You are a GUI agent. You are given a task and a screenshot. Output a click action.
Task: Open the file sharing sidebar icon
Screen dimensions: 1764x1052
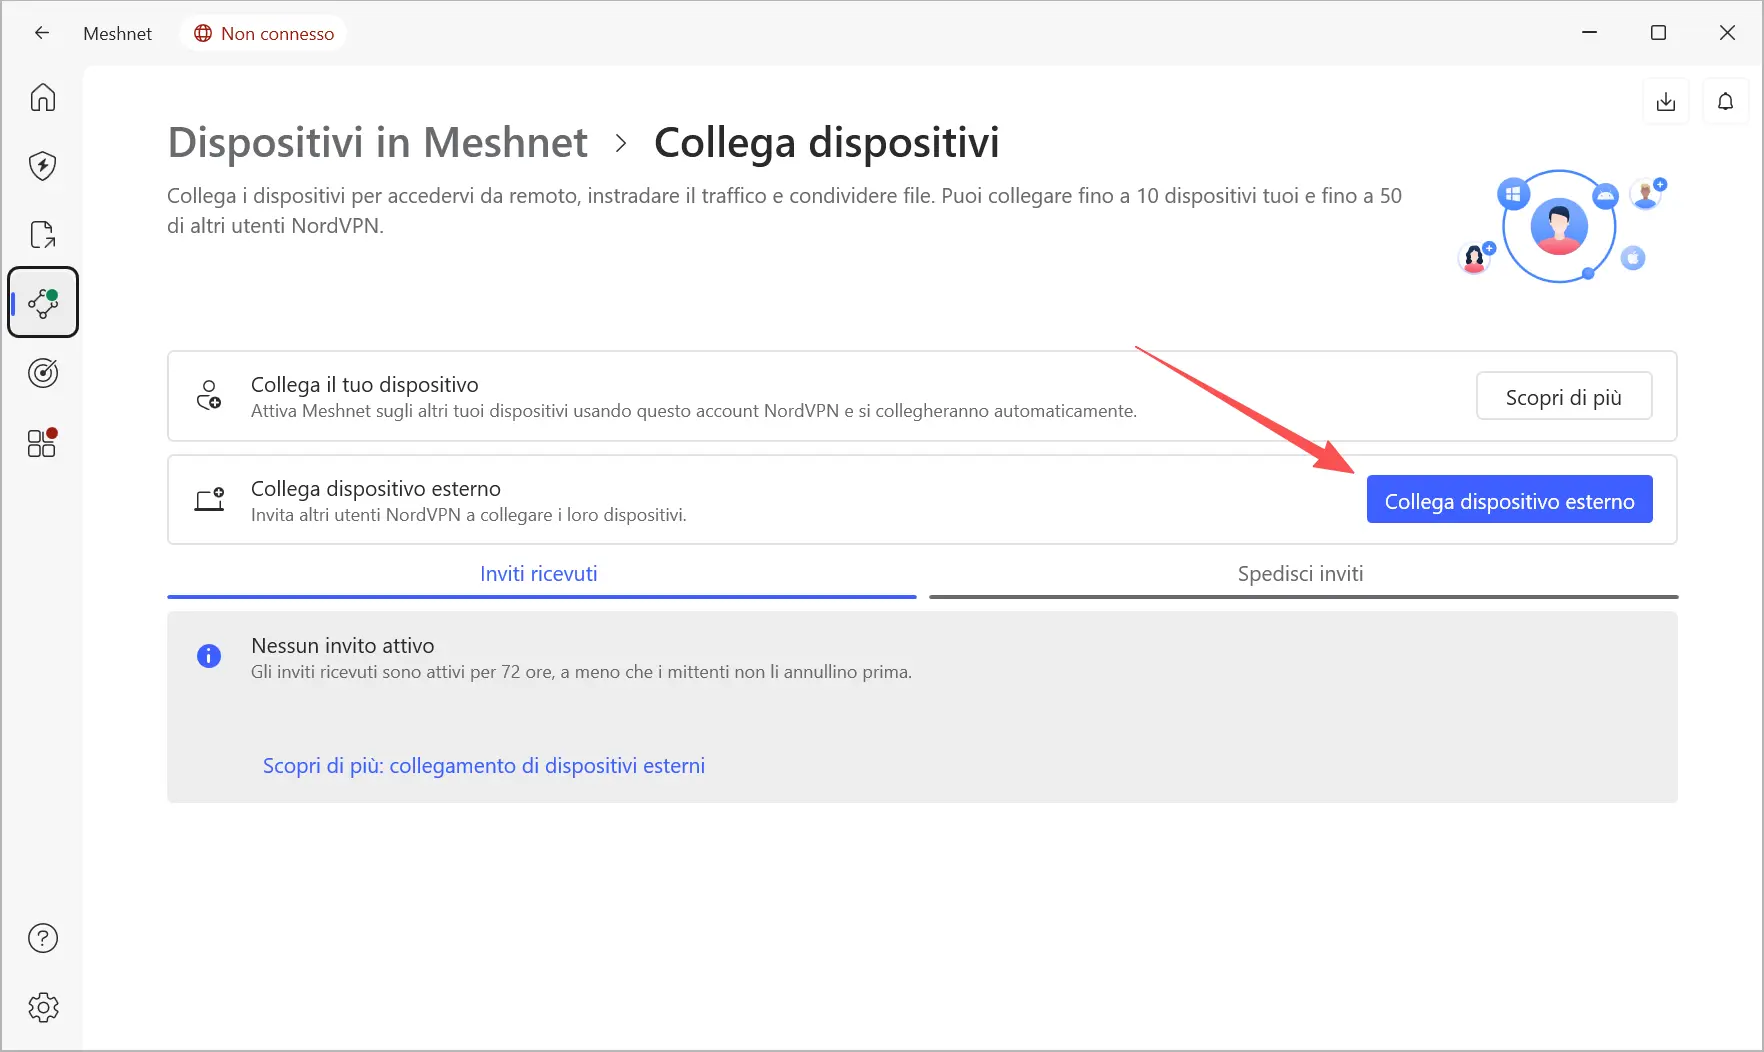[x=43, y=235]
